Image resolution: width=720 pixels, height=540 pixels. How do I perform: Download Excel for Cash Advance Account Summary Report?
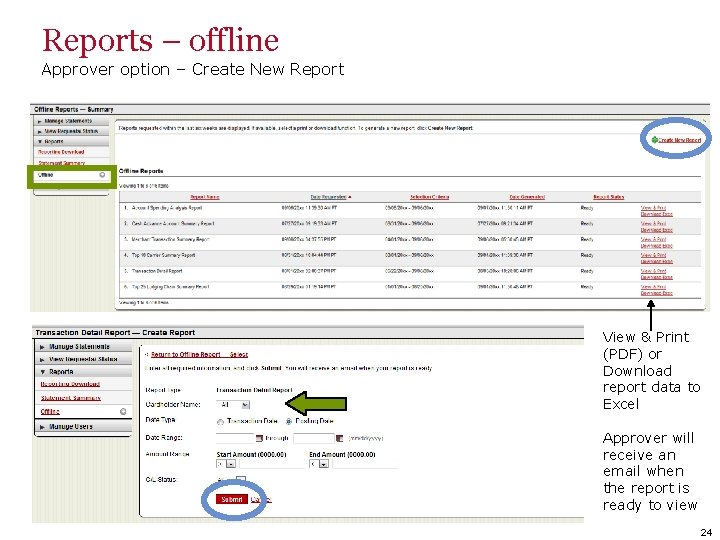(x=657, y=230)
